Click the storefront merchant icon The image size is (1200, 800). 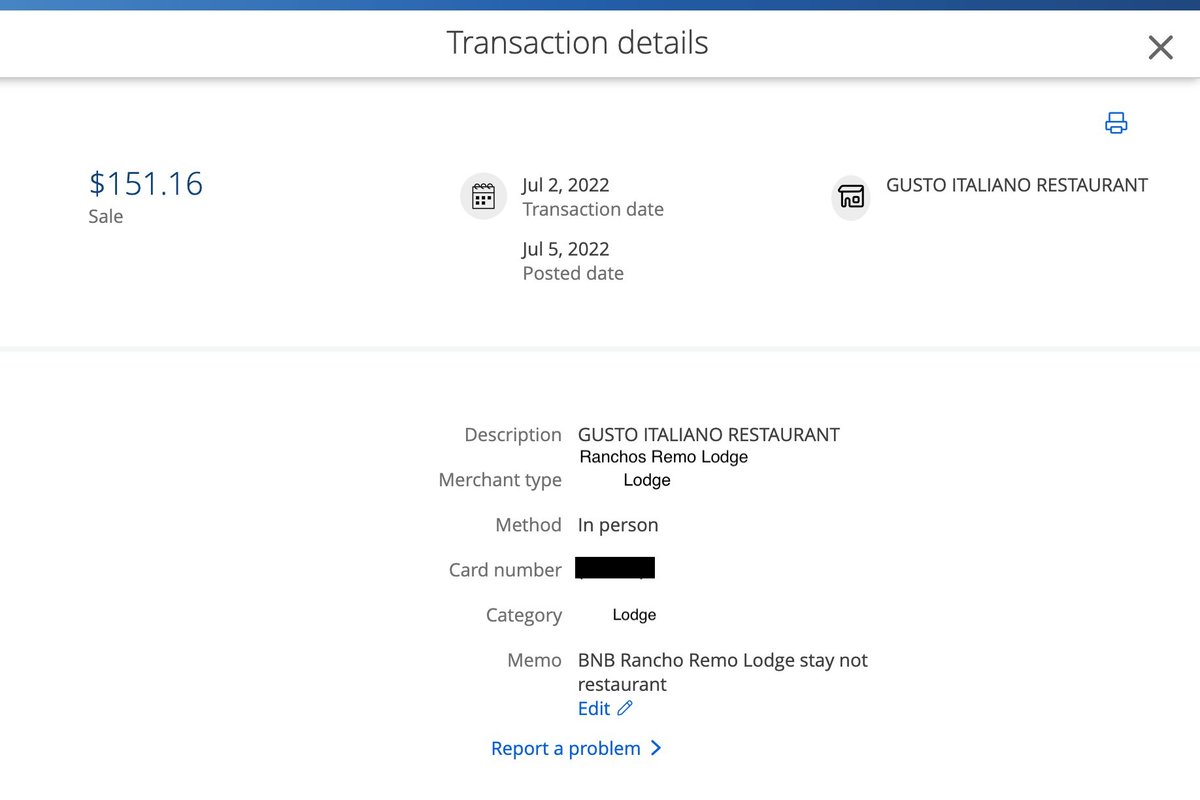851,196
